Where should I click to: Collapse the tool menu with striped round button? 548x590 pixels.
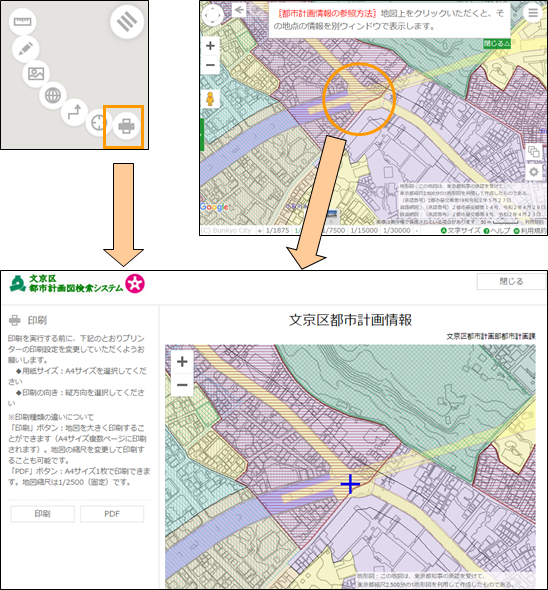point(127,22)
